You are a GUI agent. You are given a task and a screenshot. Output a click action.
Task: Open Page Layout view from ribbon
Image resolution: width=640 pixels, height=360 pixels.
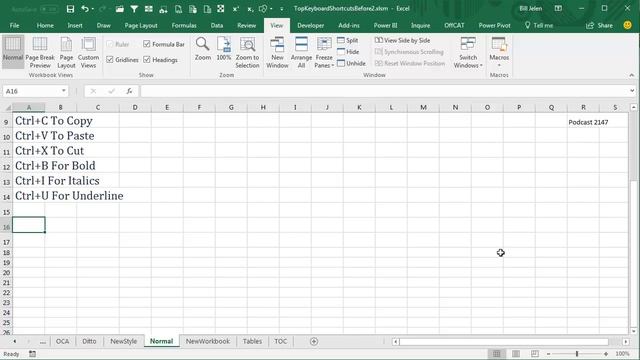pyautogui.click(x=66, y=52)
